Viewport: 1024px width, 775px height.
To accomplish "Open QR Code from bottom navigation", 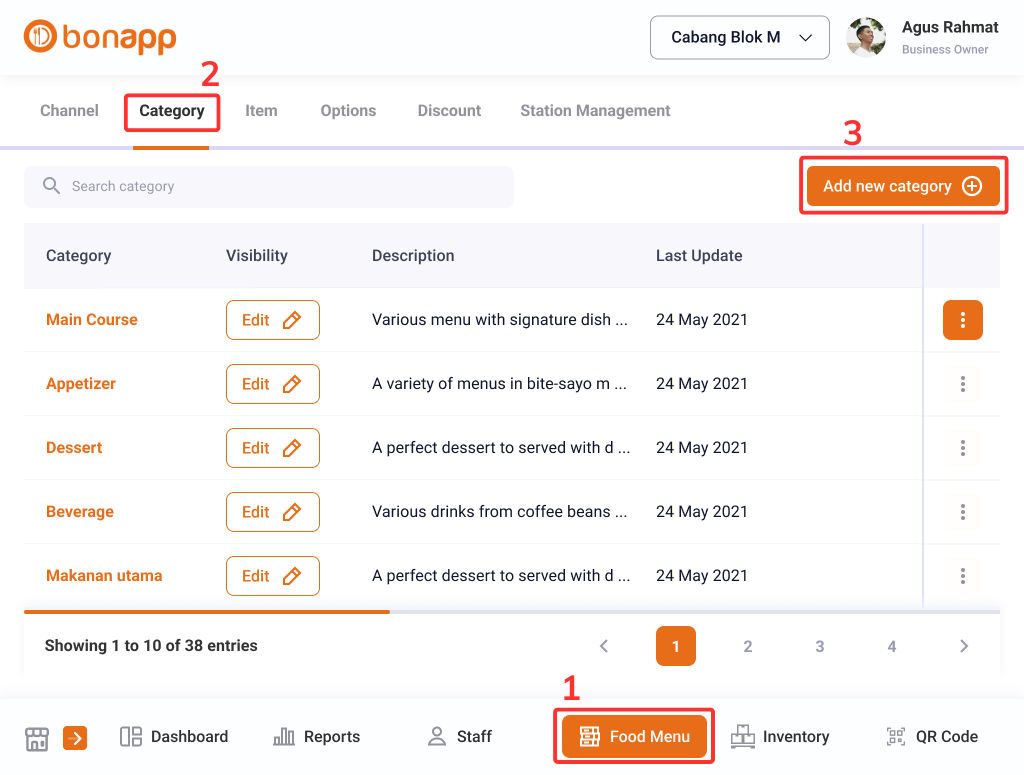I will [x=932, y=736].
